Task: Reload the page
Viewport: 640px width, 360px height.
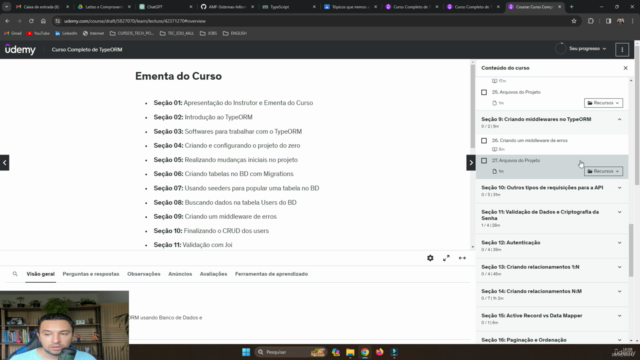Action: 31,21
